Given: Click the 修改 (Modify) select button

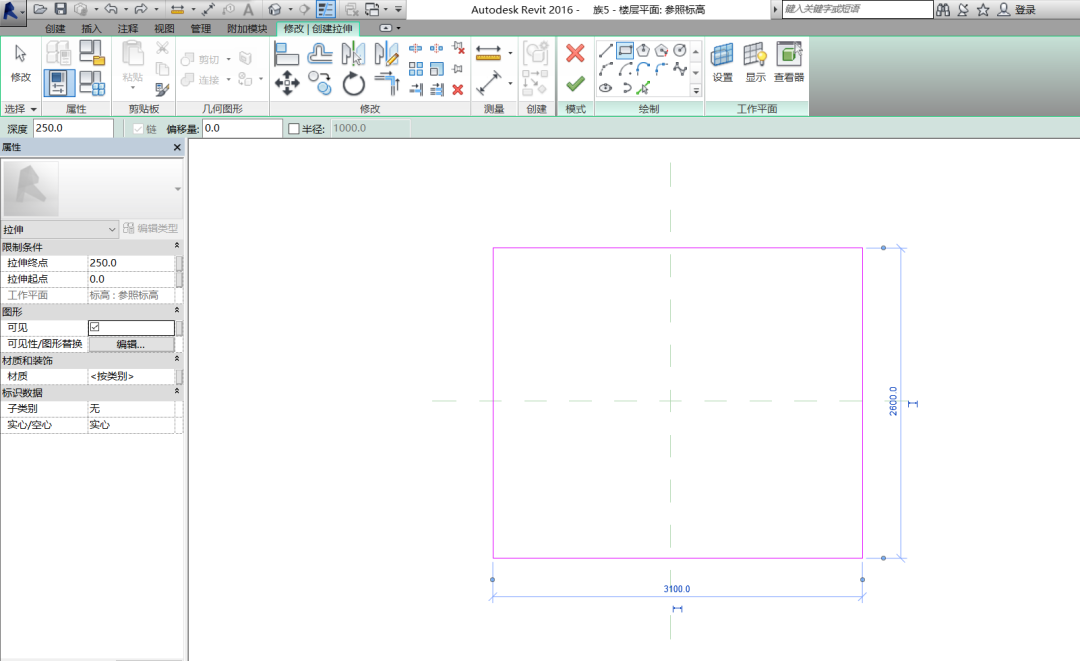Looking at the screenshot, I should click(x=21, y=62).
